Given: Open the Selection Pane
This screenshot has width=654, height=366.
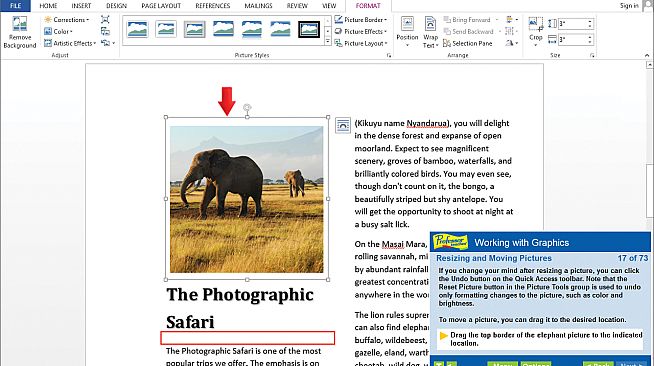Looking at the screenshot, I should tap(467, 43).
